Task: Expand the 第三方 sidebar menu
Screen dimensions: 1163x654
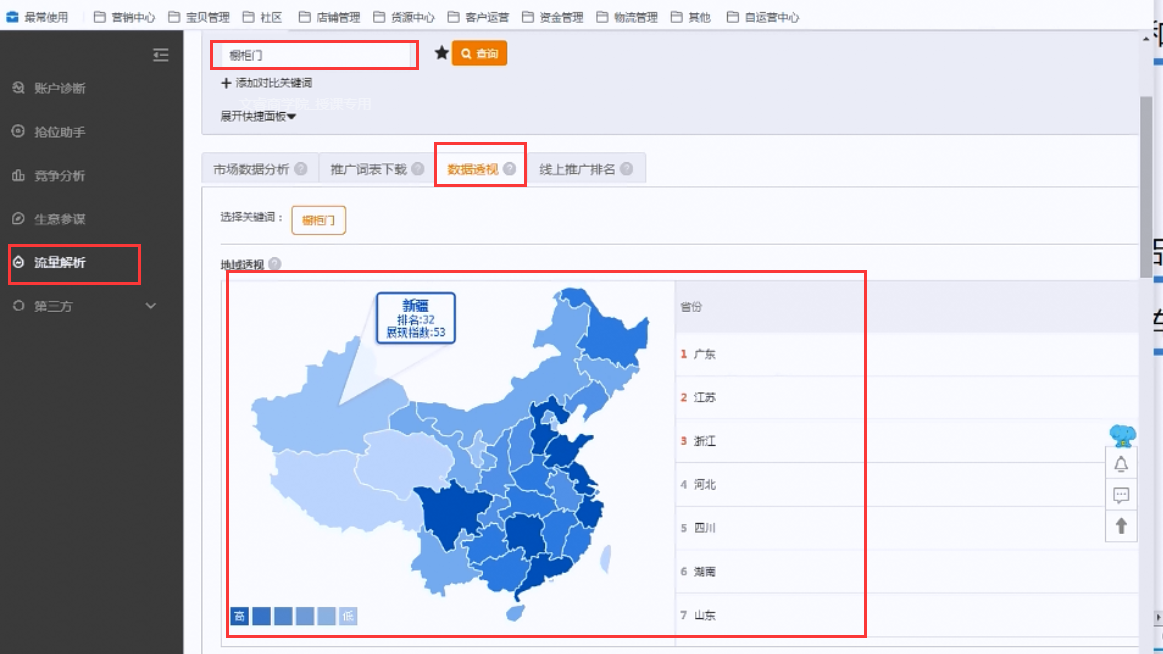Action: click(x=150, y=306)
